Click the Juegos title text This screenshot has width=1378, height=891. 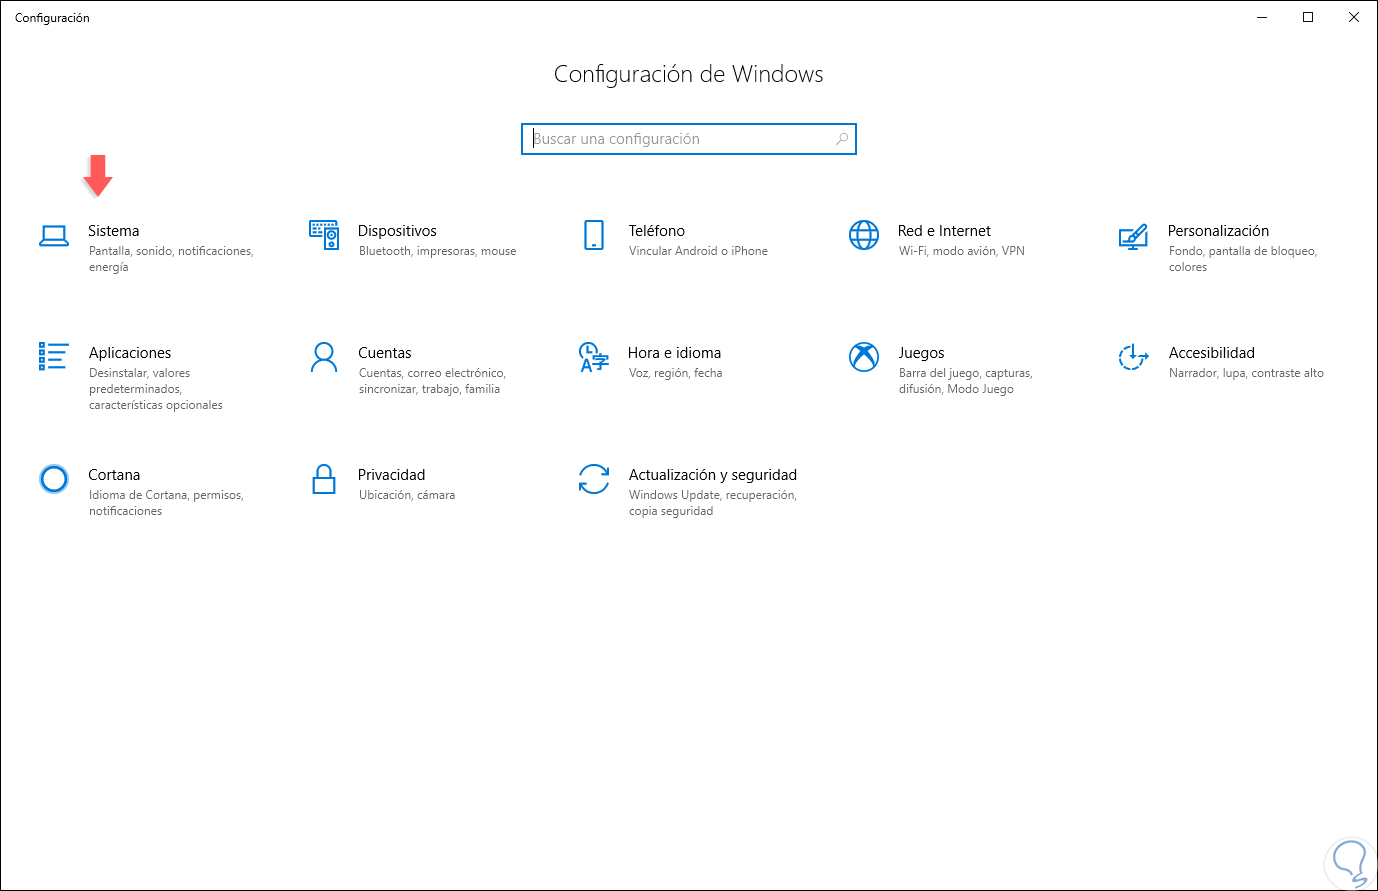[921, 353]
